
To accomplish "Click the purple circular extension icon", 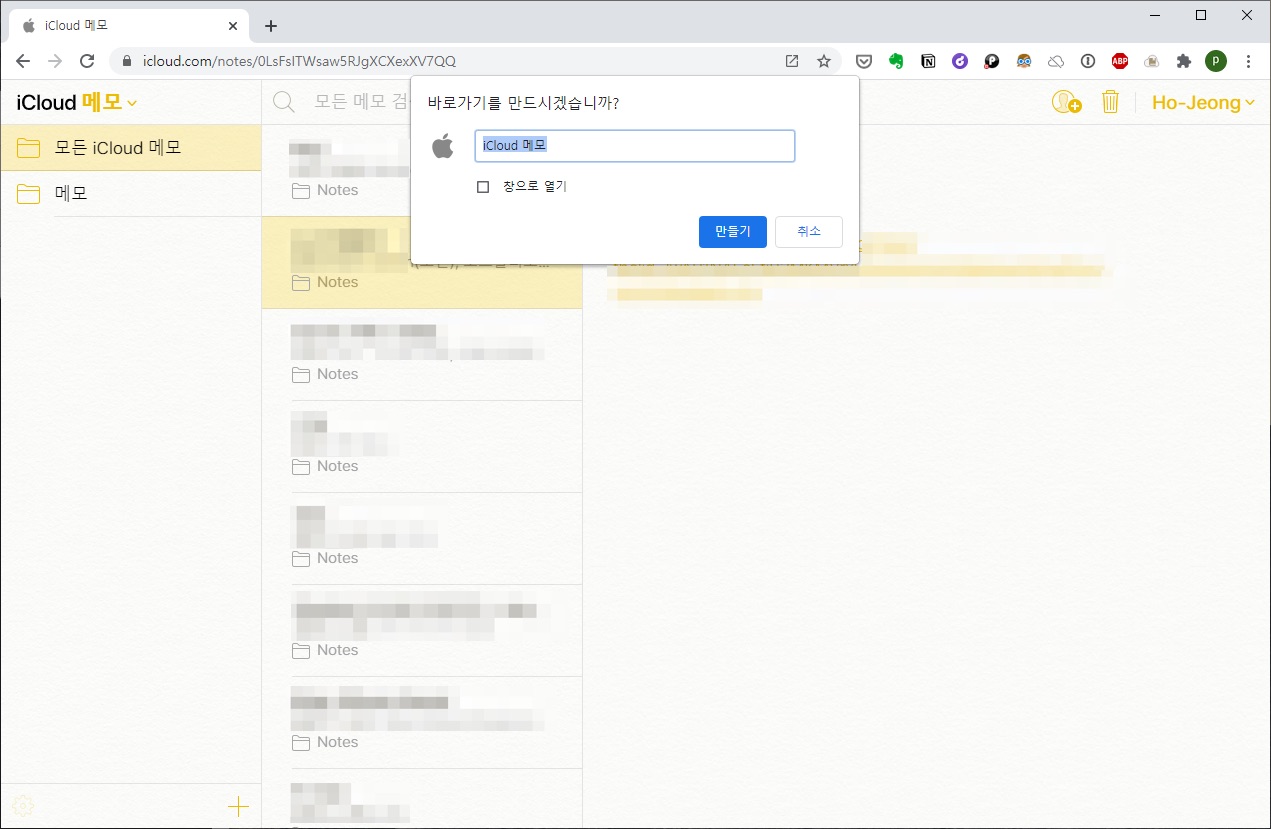I will (x=960, y=61).
